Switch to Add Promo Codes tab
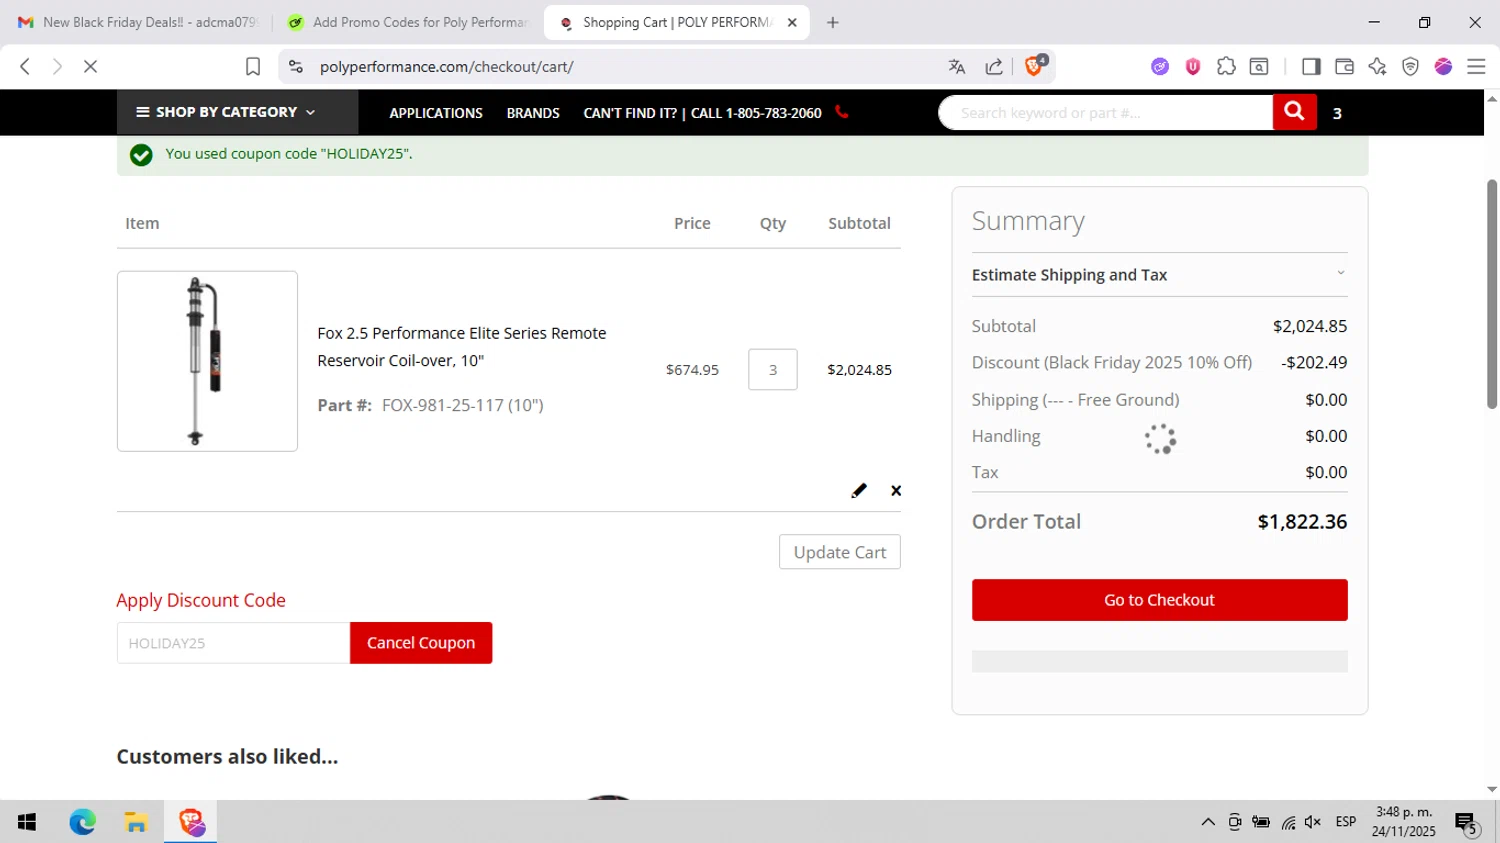The image size is (1500, 843). tap(407, 22)
